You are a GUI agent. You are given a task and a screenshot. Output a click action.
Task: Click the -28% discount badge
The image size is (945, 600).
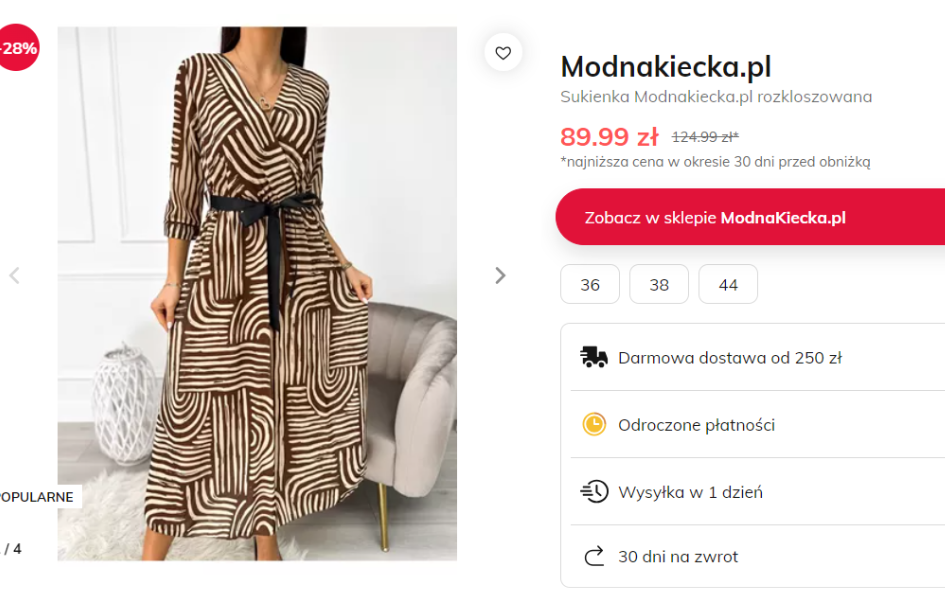point(17,48)
